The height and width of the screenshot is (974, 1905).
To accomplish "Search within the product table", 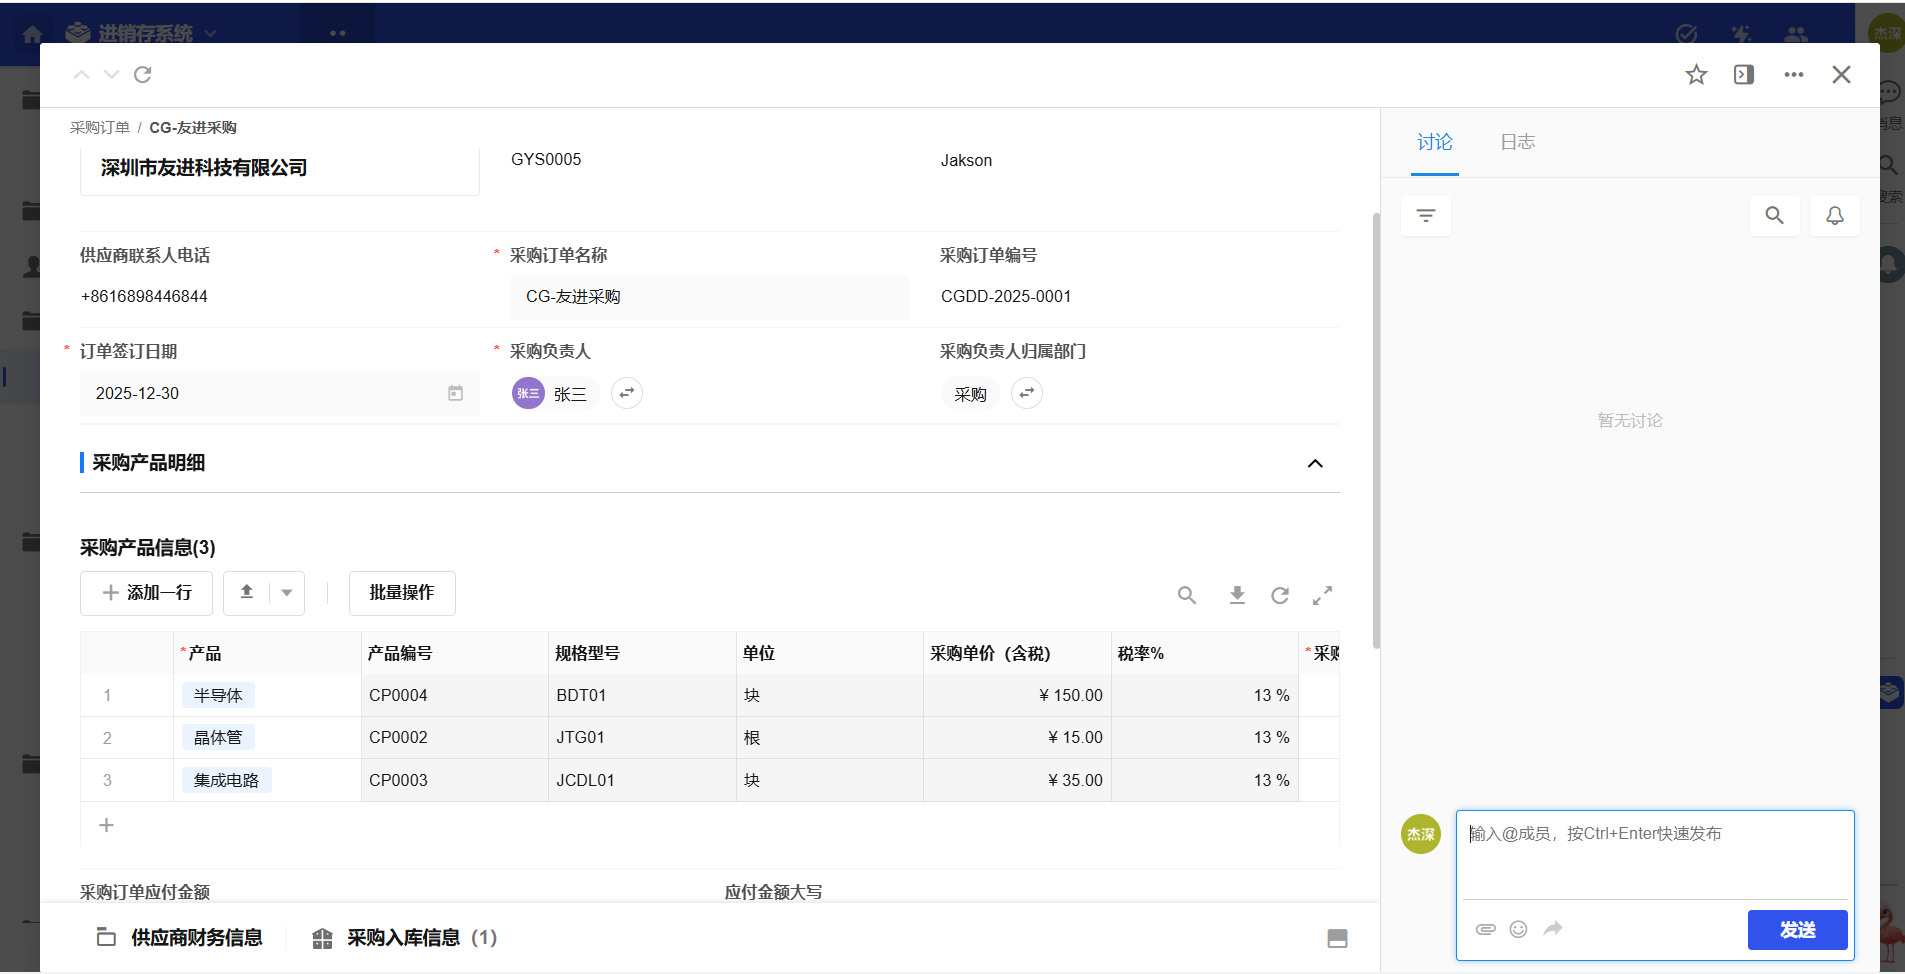I will click(1187, 595).
